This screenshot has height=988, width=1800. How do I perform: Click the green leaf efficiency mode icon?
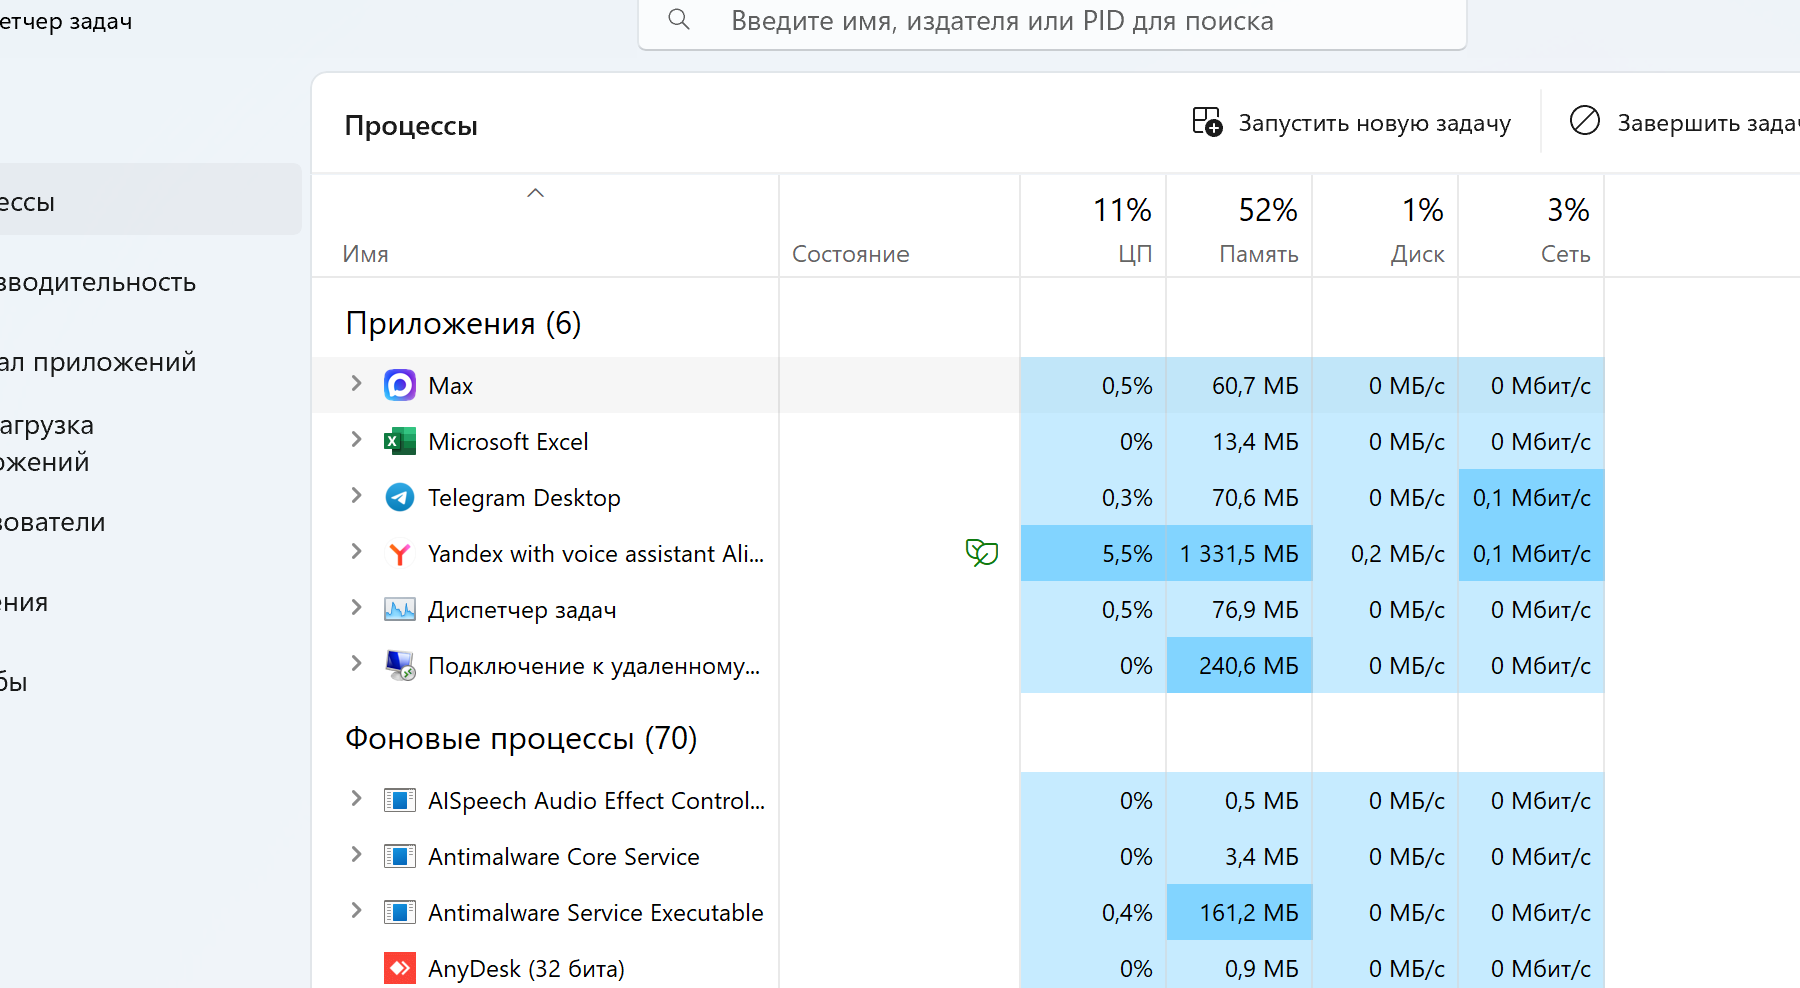[982, 552]
